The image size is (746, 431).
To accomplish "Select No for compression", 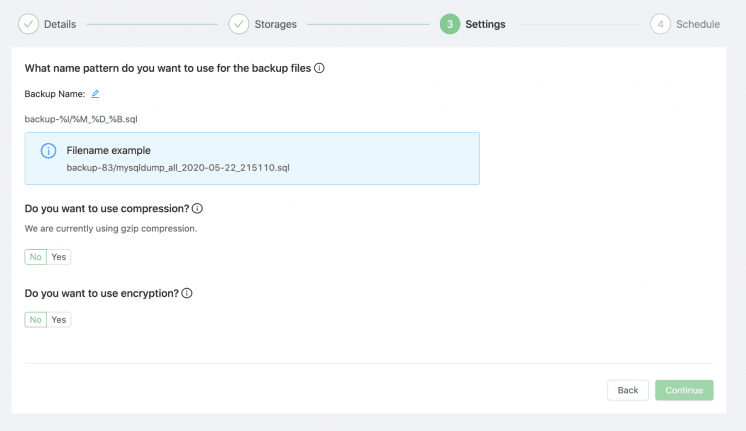I will [x=36, y=256].
